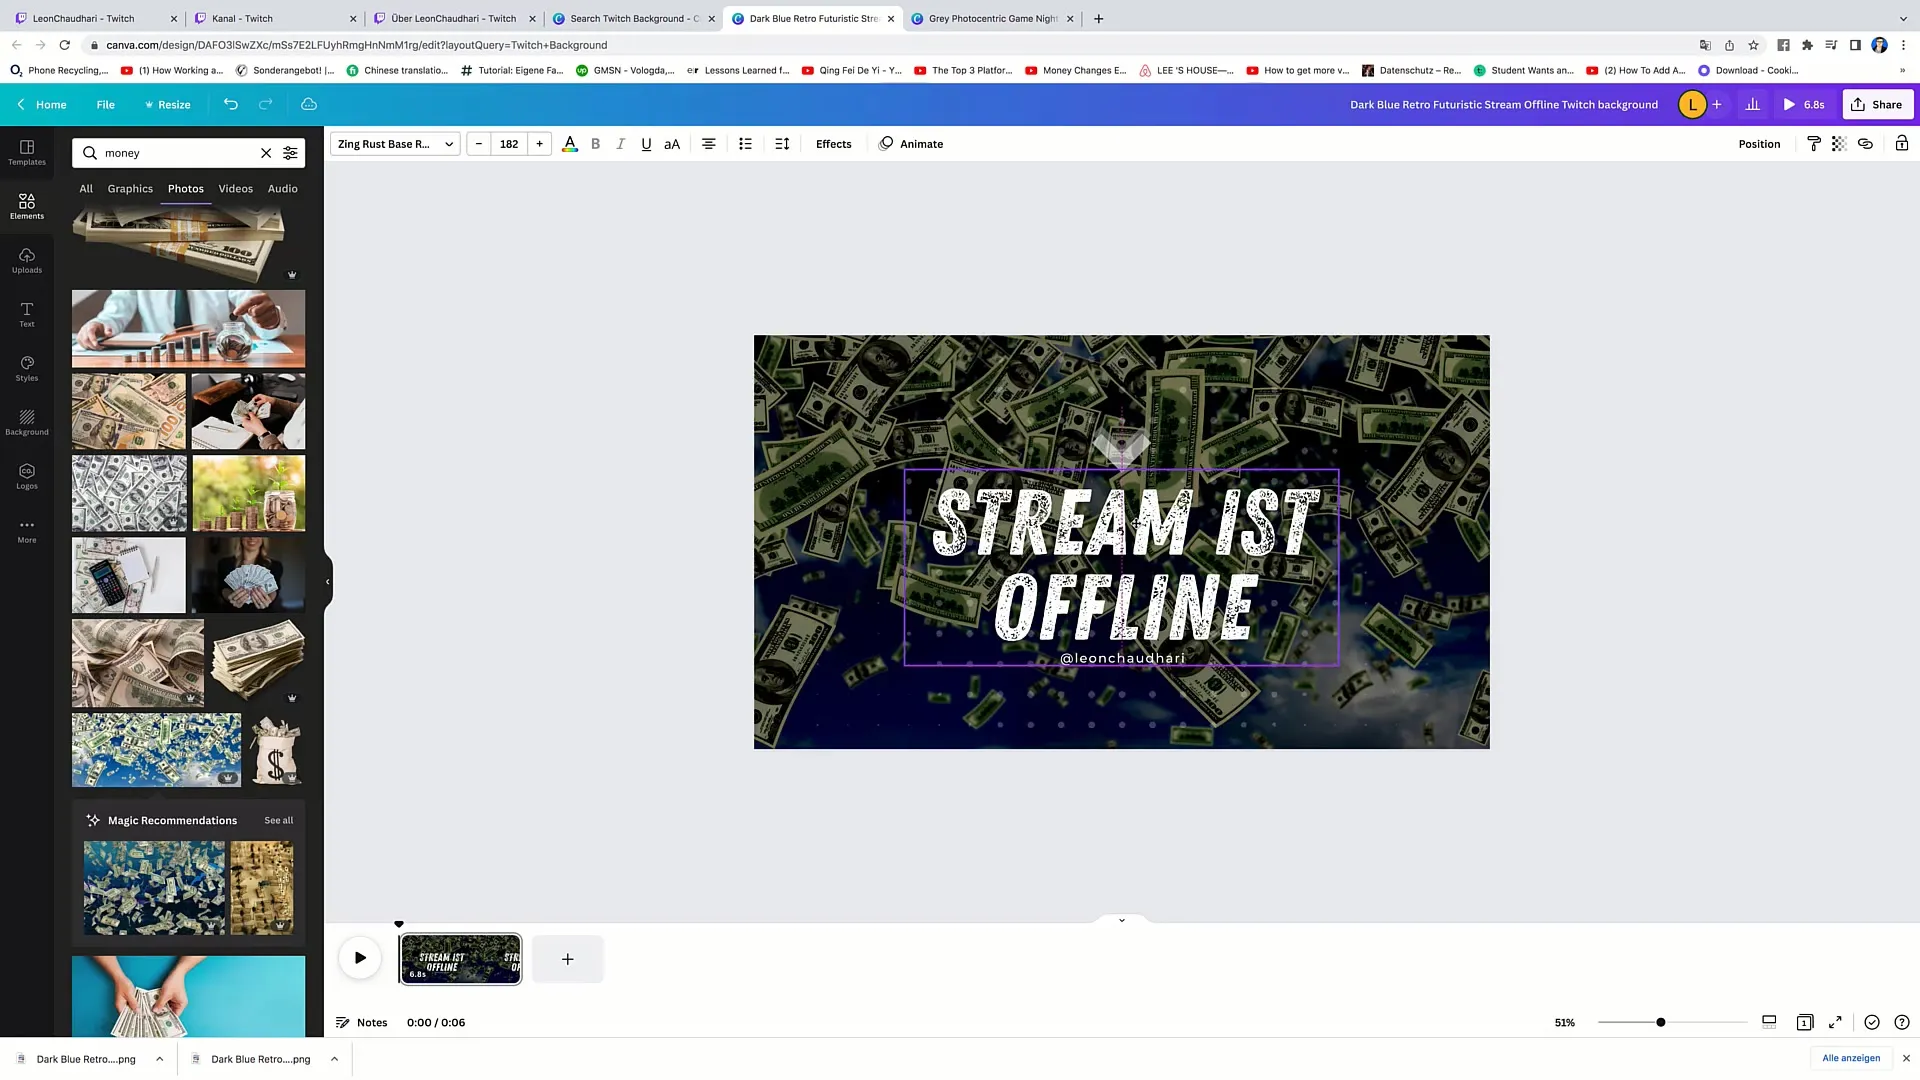Viewport: 1920px width, 1080px height.
Task: Expand Magic Recommendations See all
Action: pyautogui.click(x=278, y=820)
